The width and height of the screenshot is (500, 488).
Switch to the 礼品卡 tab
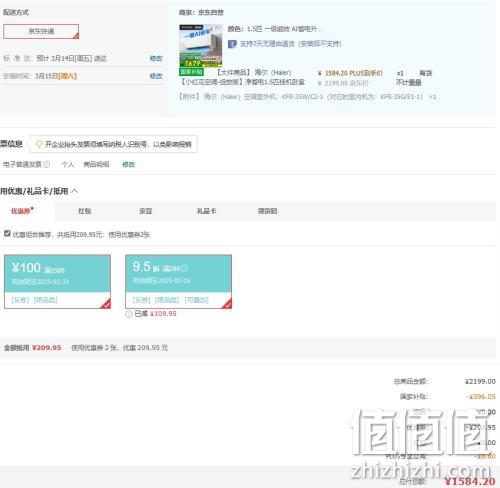coord(206,211)
